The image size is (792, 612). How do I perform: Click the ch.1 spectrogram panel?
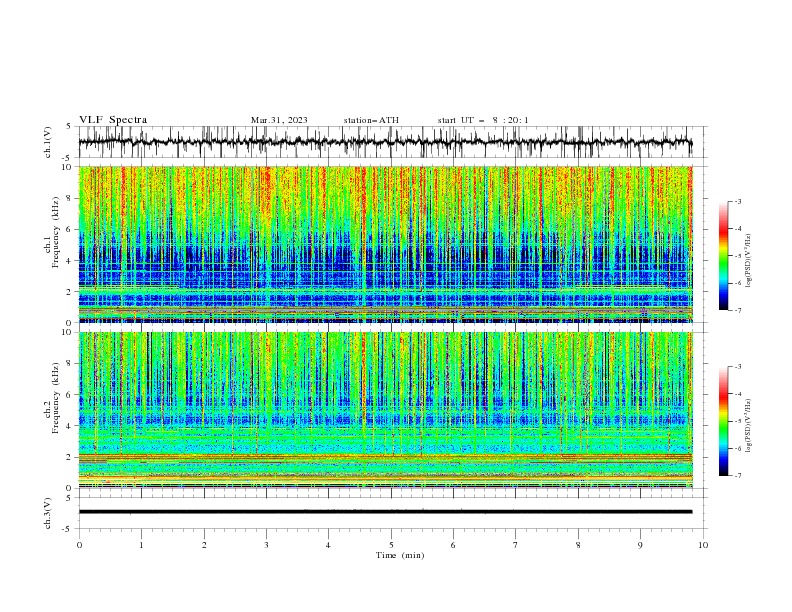[x=386, y=244]
